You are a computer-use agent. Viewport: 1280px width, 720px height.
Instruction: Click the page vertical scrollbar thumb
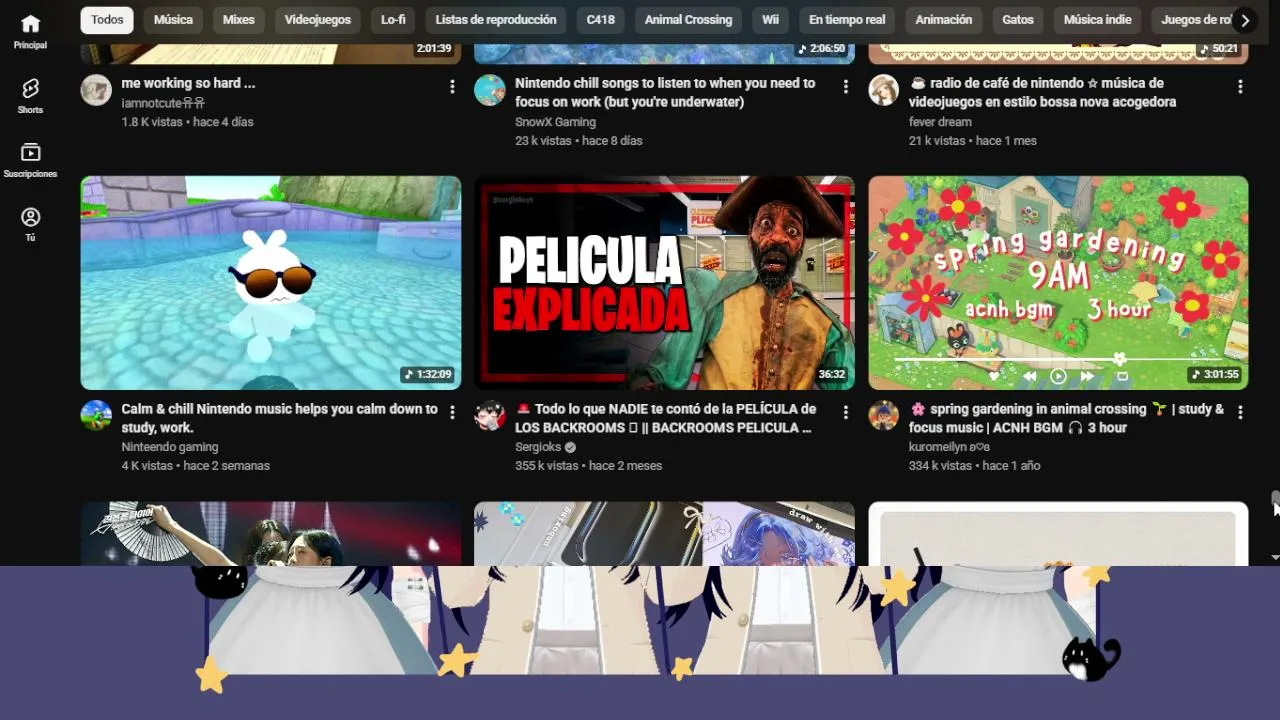[1275, 500]
